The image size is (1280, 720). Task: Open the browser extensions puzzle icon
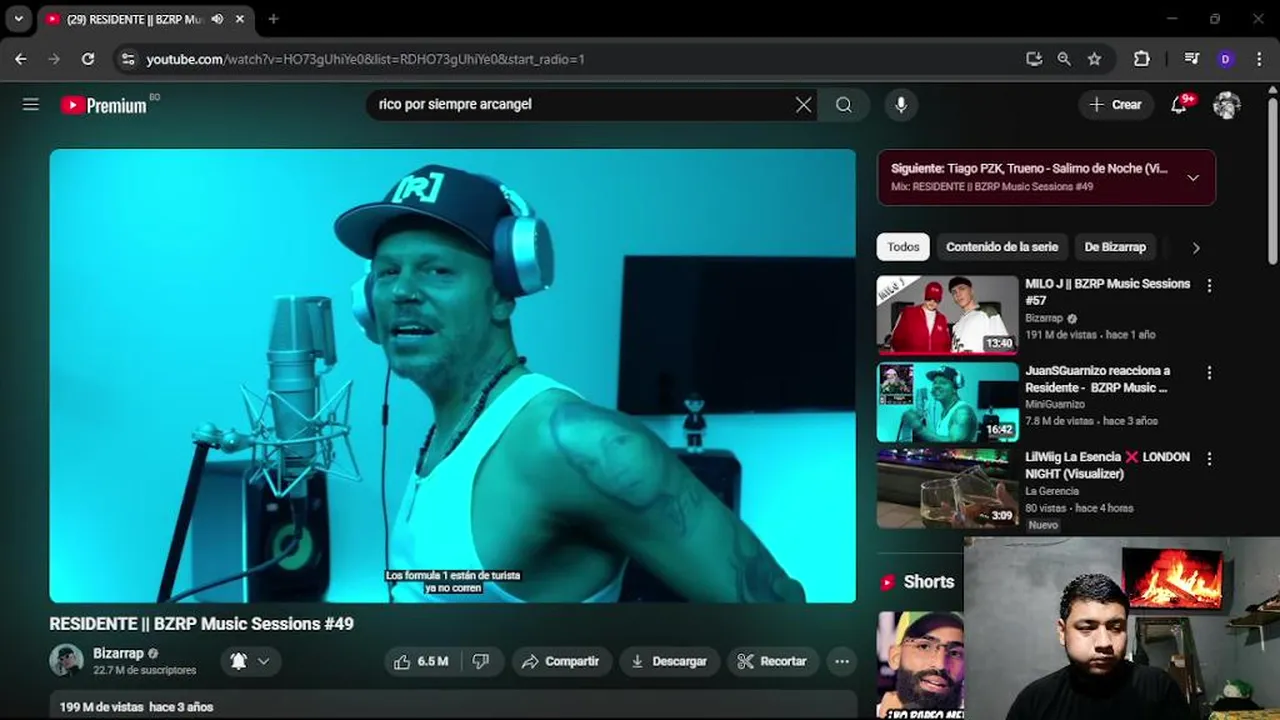click(1141, 59)
